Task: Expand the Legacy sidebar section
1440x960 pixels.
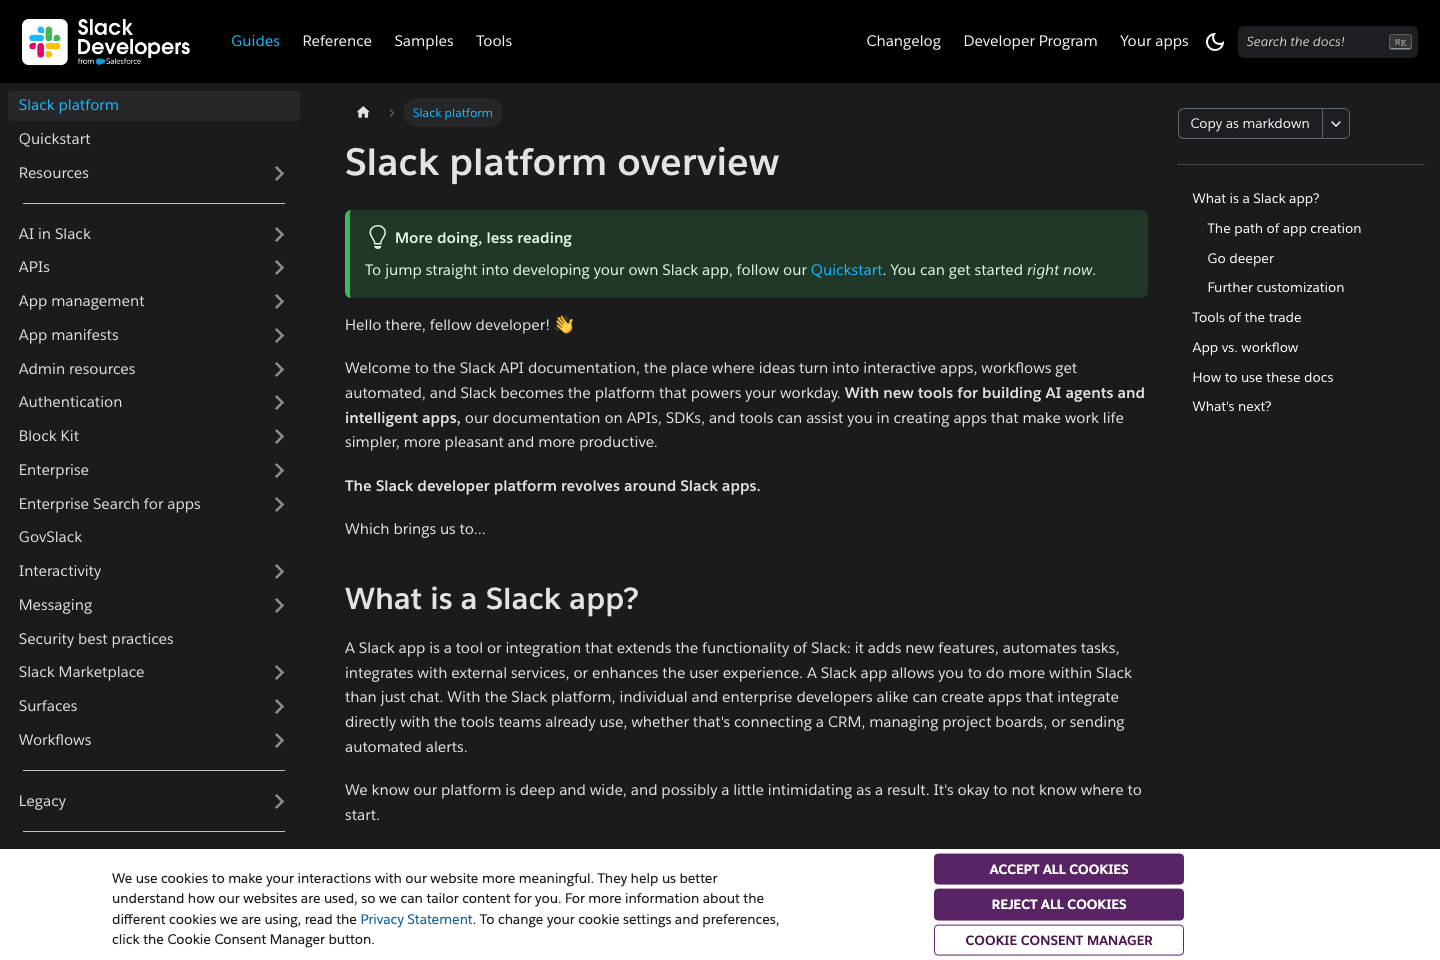Action: pos(278,801)
